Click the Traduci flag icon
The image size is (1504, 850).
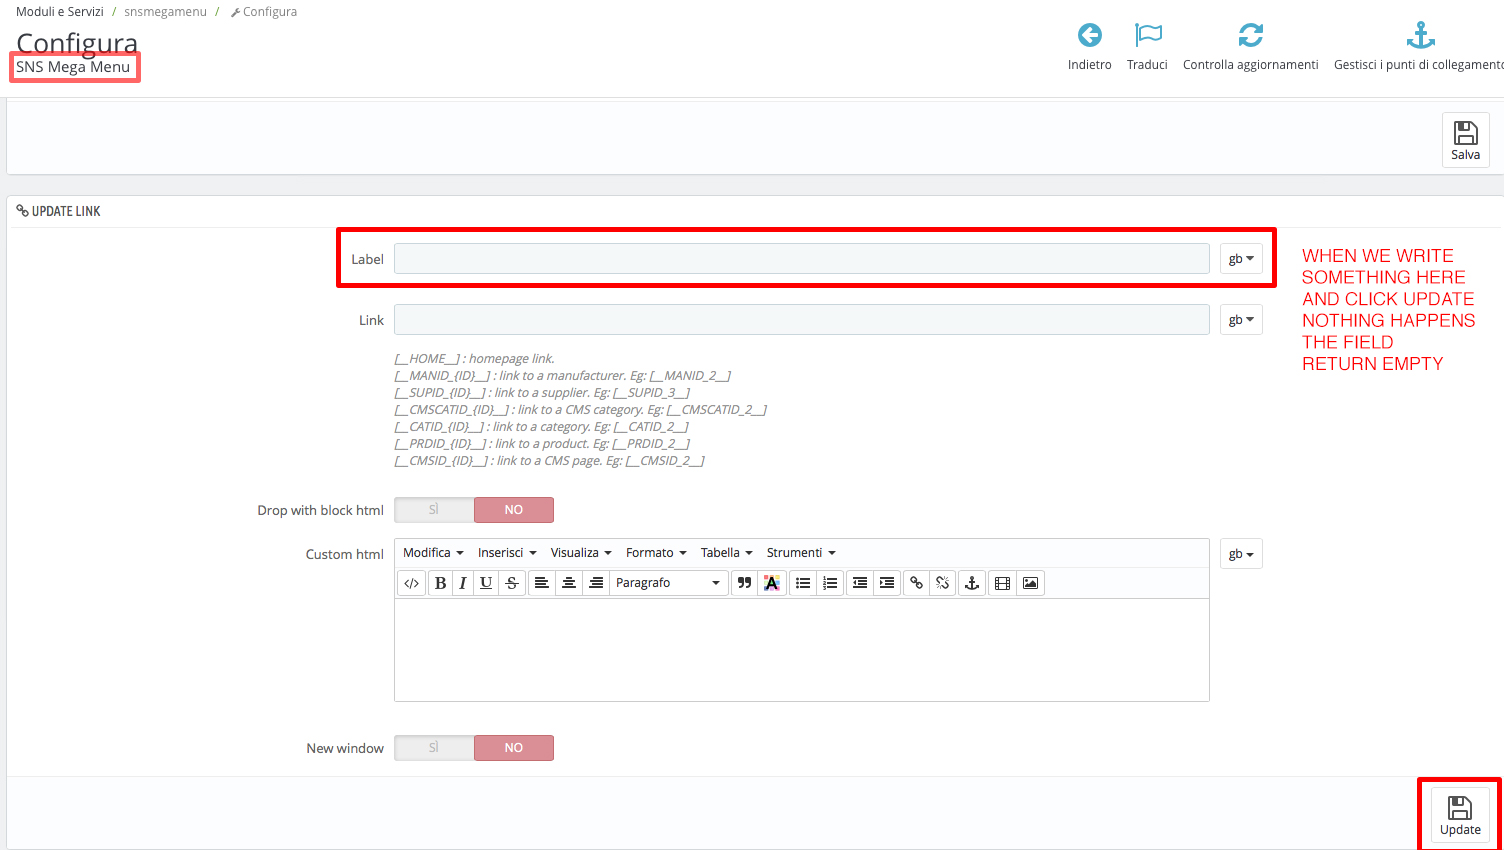click(x=1147, y=36)
